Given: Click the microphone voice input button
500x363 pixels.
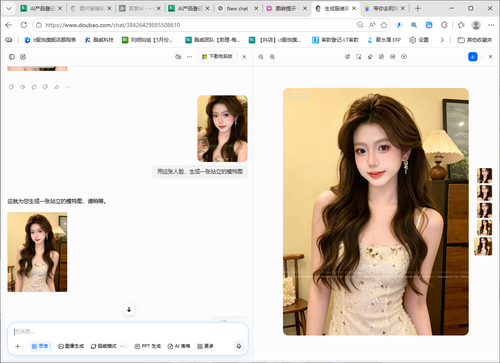Looking at the screenshot, I should click(x=239, y=346).
